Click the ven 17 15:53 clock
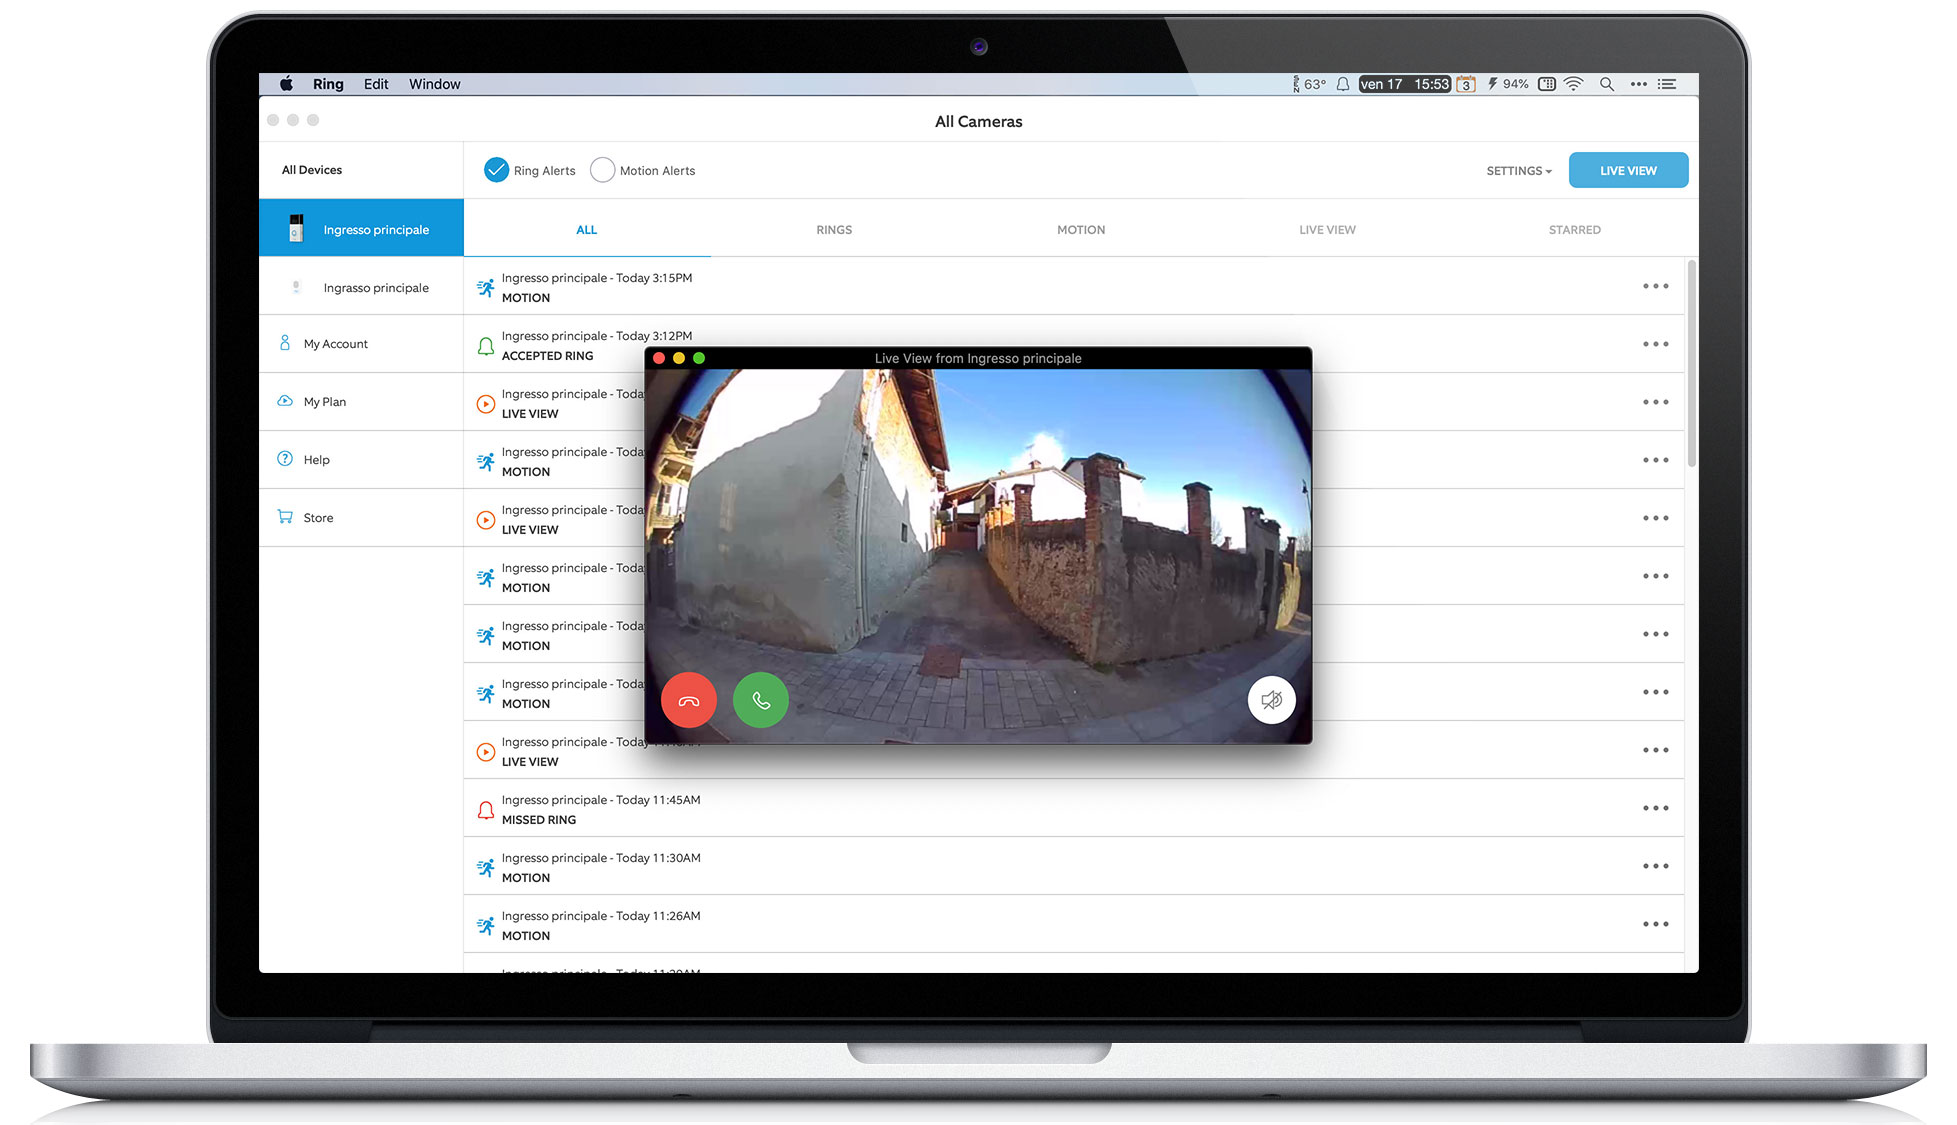This screenshot has height=1125, width=1957. click(x=1404, y=84)
